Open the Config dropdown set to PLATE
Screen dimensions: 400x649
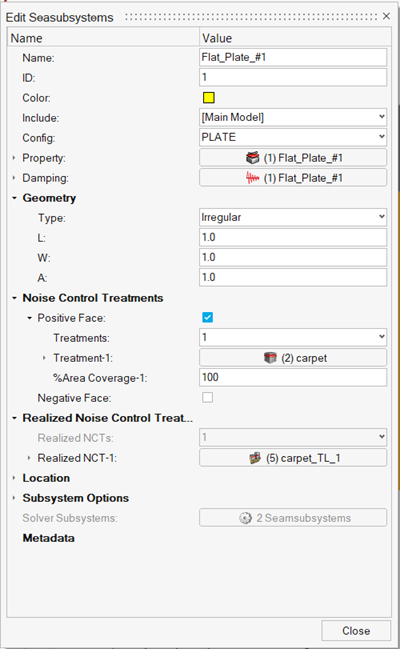[x=293, y=137]
